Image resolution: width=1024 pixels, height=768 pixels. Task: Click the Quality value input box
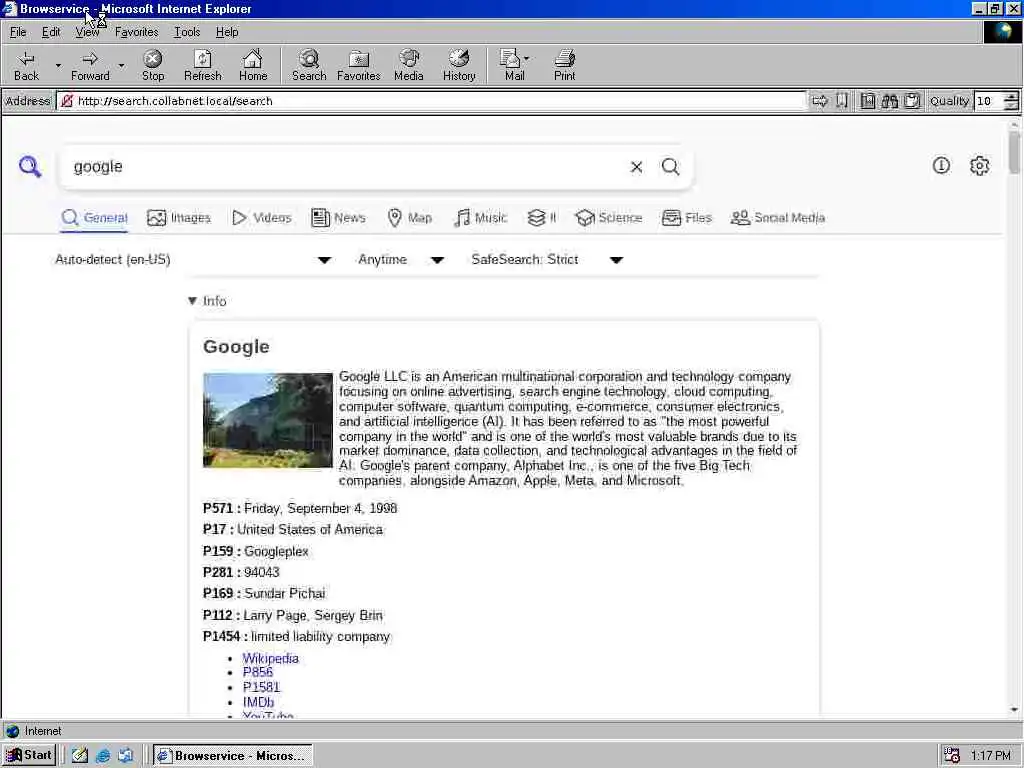click(x=989, y=101)
